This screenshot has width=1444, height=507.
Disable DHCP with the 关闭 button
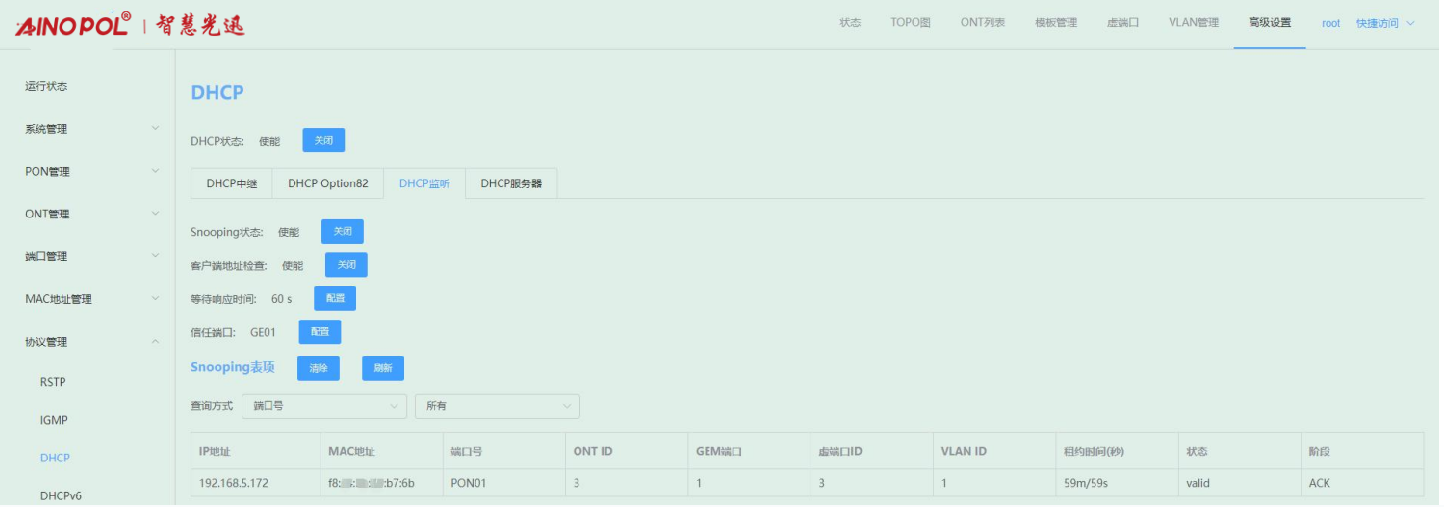pyautogui.click(x=323, y=141)
